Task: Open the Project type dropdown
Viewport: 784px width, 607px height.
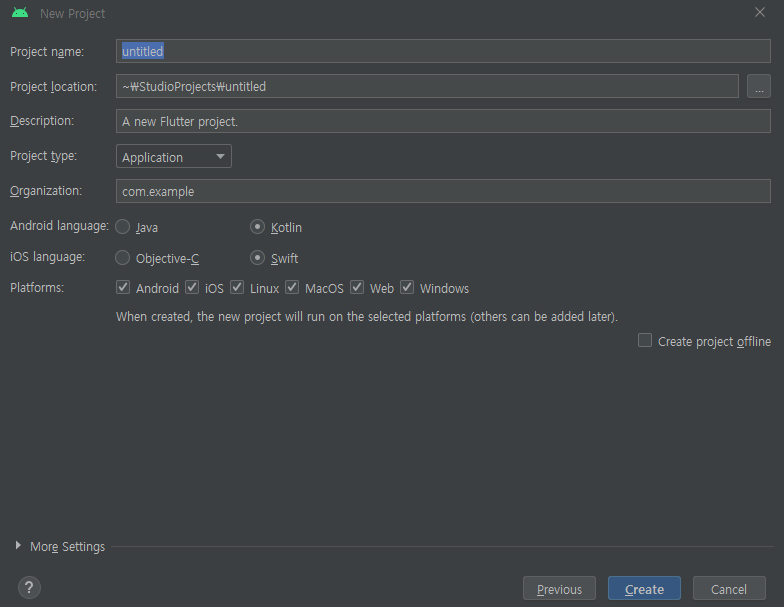Action: (x=174, y=156)
